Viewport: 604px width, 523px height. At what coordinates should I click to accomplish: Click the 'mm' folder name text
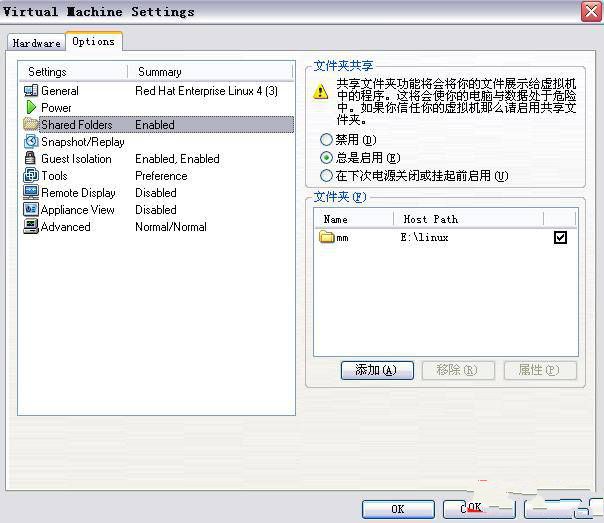pos(342,238)
